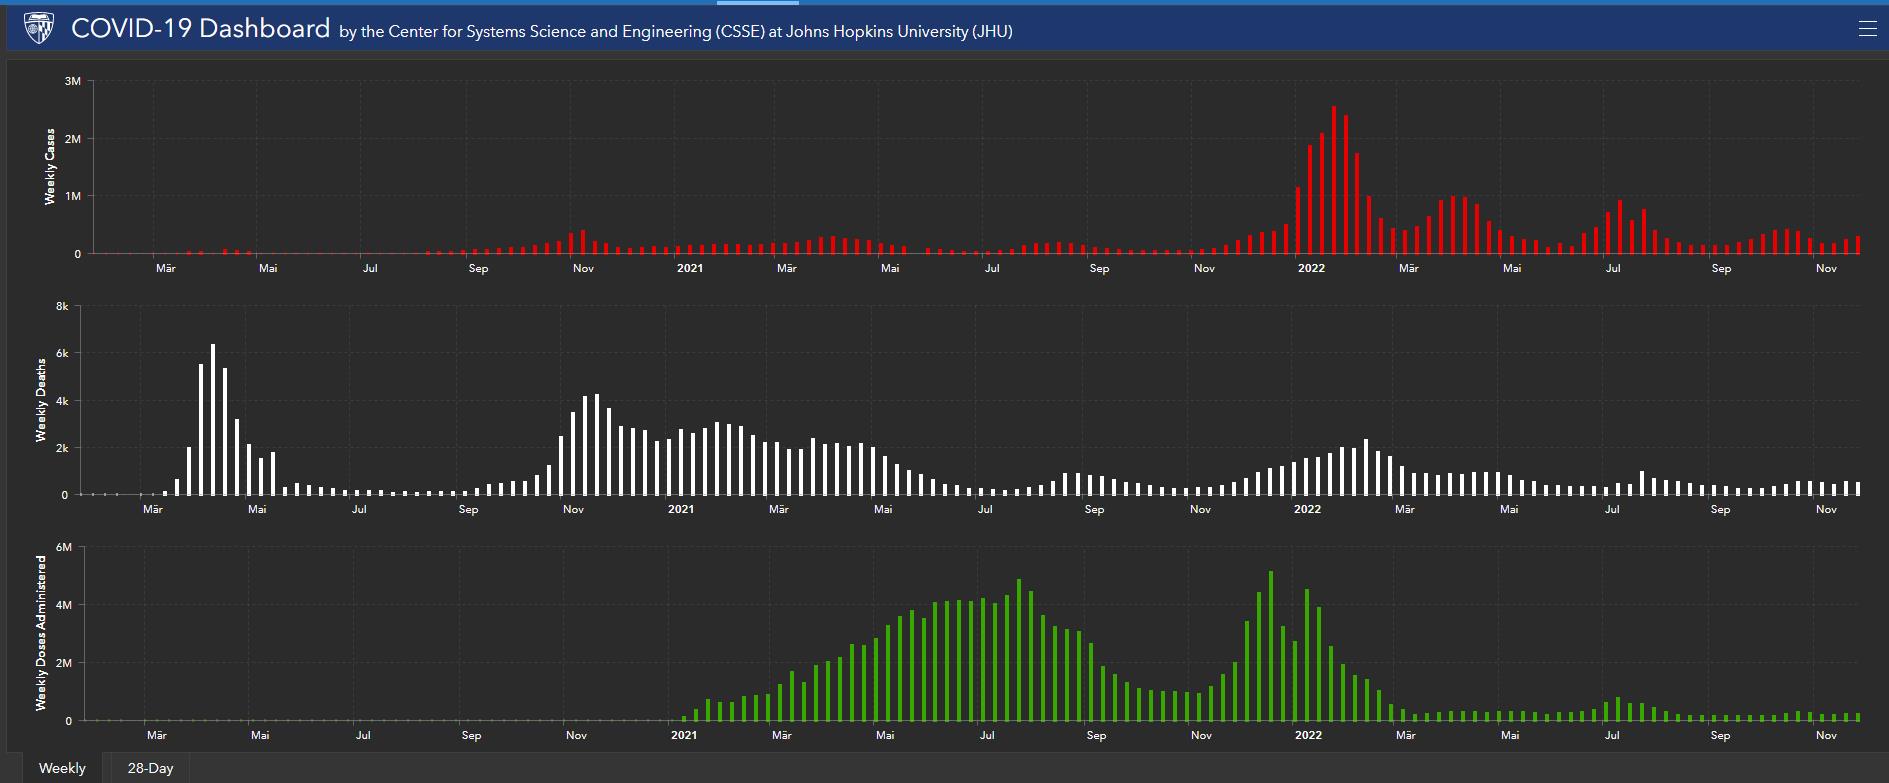Click the CSSE Johns Hopkins University subtitle text
1889x783 pixels.
pos(675,32)
